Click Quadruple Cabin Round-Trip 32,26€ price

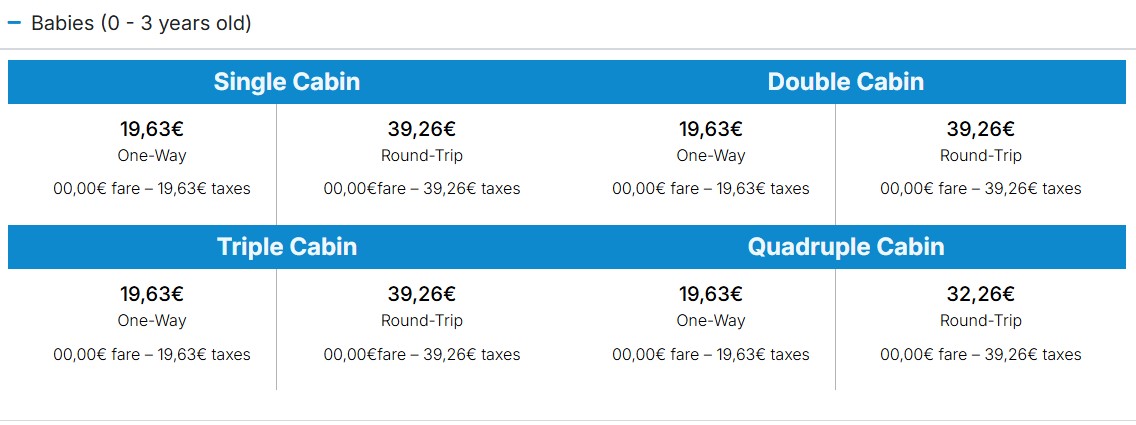click(980, 295)
